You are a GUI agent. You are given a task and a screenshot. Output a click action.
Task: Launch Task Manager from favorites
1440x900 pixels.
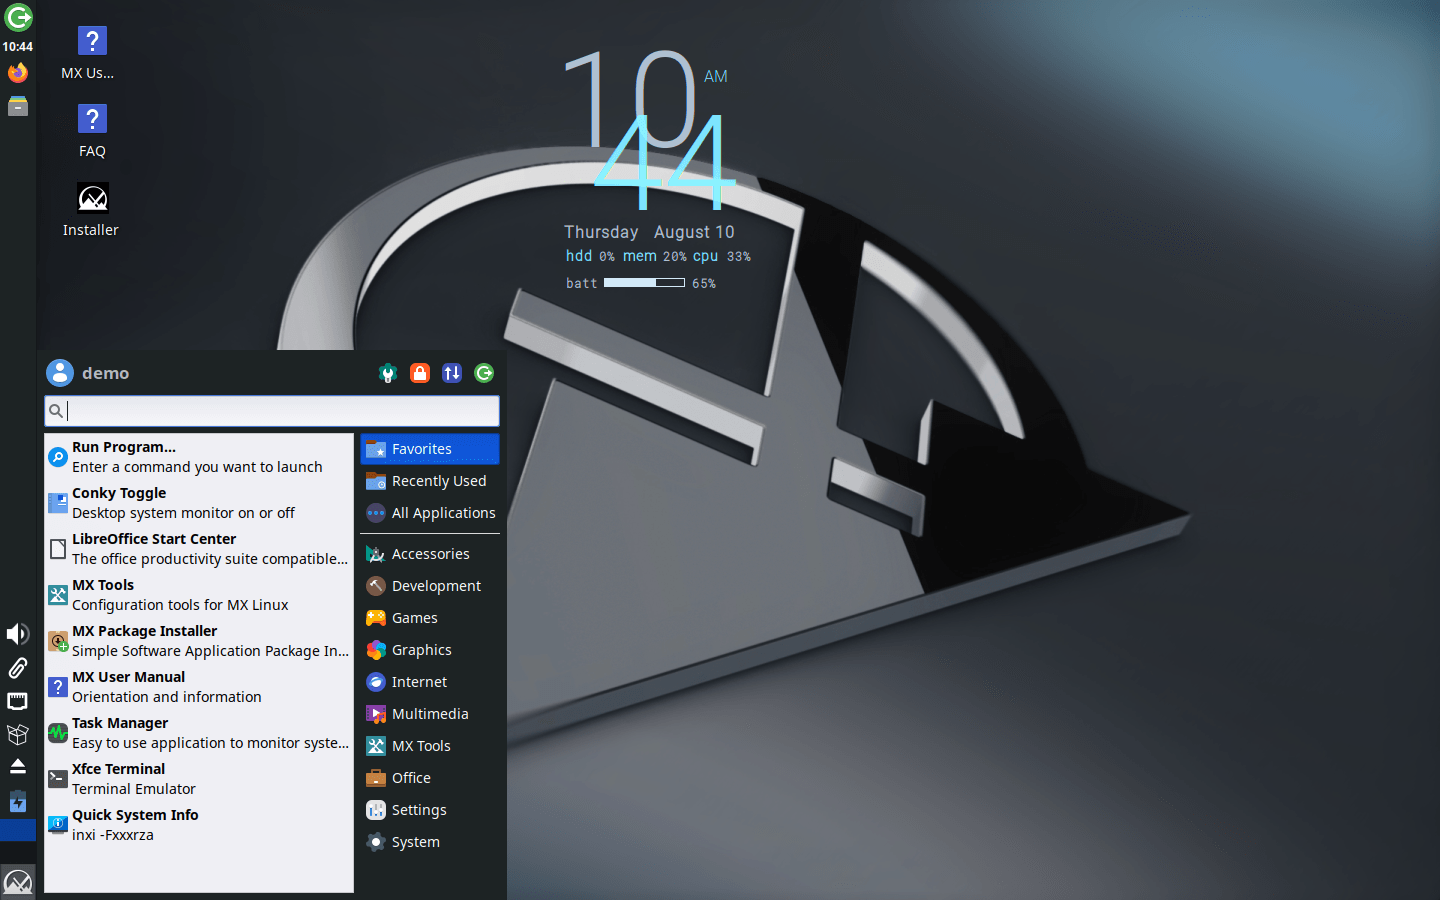click(x=199, y=733)
